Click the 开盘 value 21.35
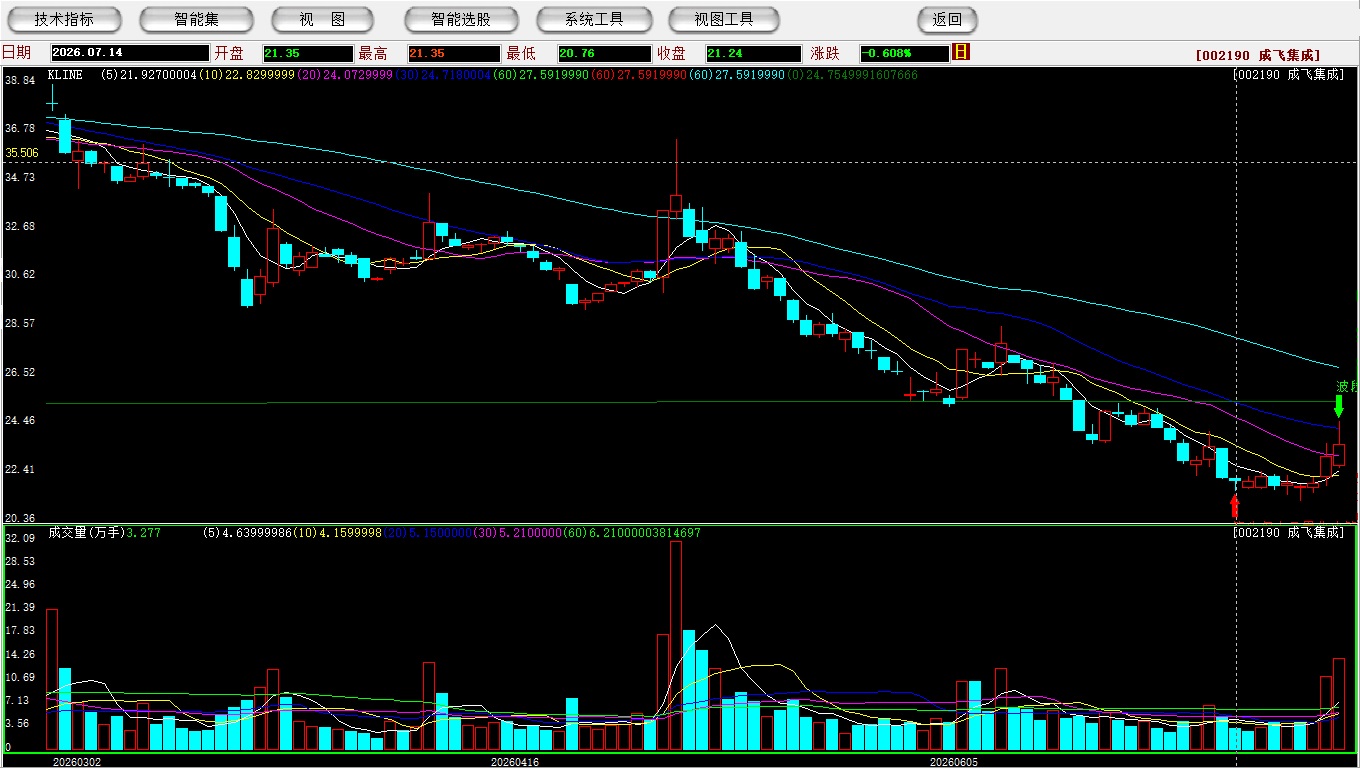The height and width of the screenshot is (768, 1360). pyautogui.click(x=308, y=53)
